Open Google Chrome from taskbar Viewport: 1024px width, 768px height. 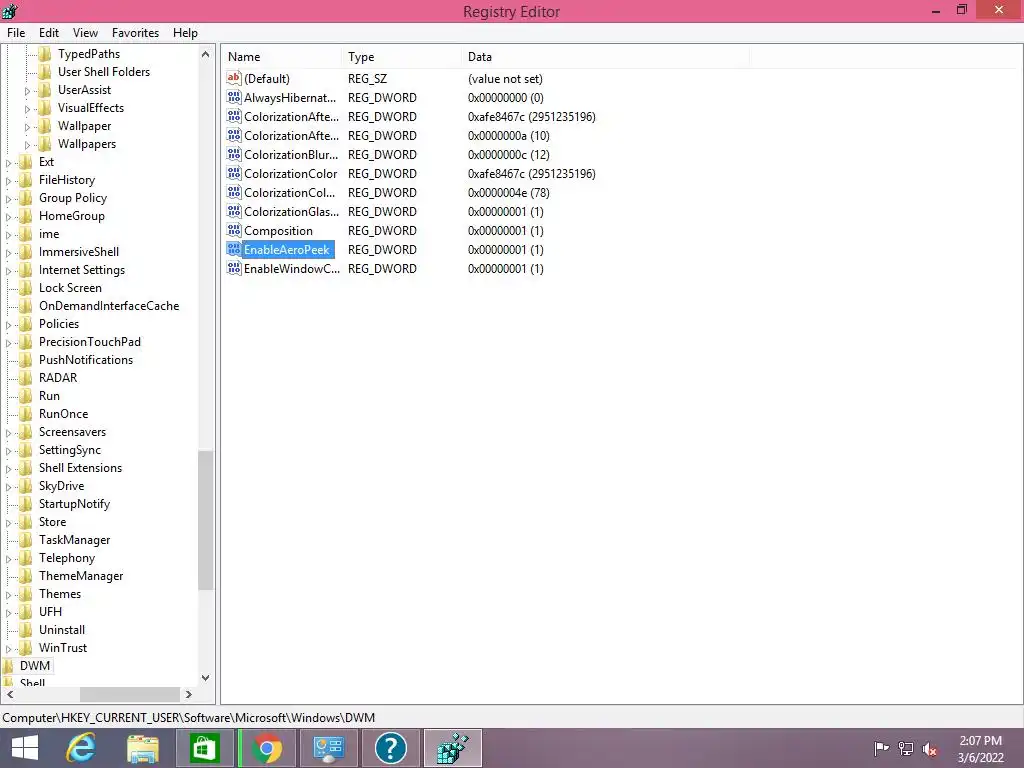(x=267, y=748)
